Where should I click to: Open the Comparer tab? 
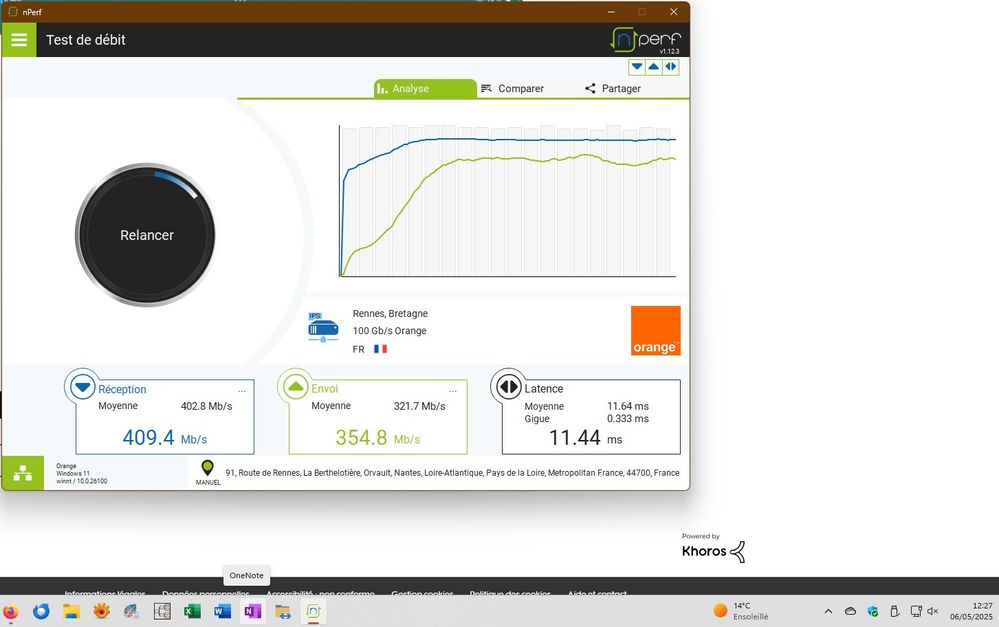point(512,88)
